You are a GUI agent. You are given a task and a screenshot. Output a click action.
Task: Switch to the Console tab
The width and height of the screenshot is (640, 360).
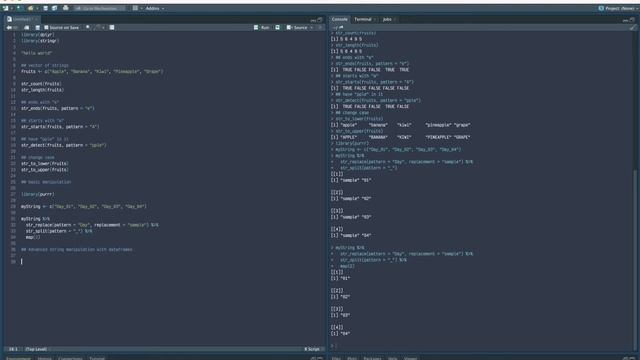339,19
